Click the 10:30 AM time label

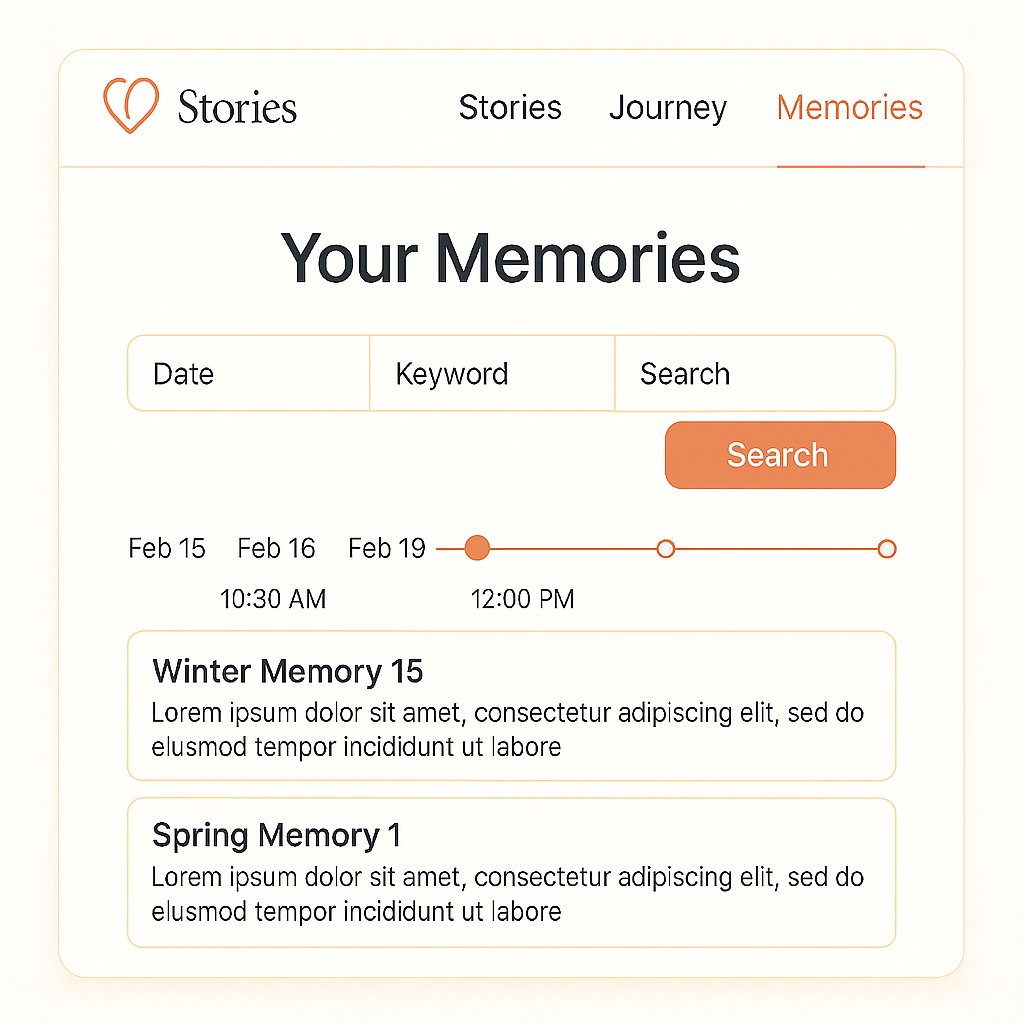click(273, 599)
